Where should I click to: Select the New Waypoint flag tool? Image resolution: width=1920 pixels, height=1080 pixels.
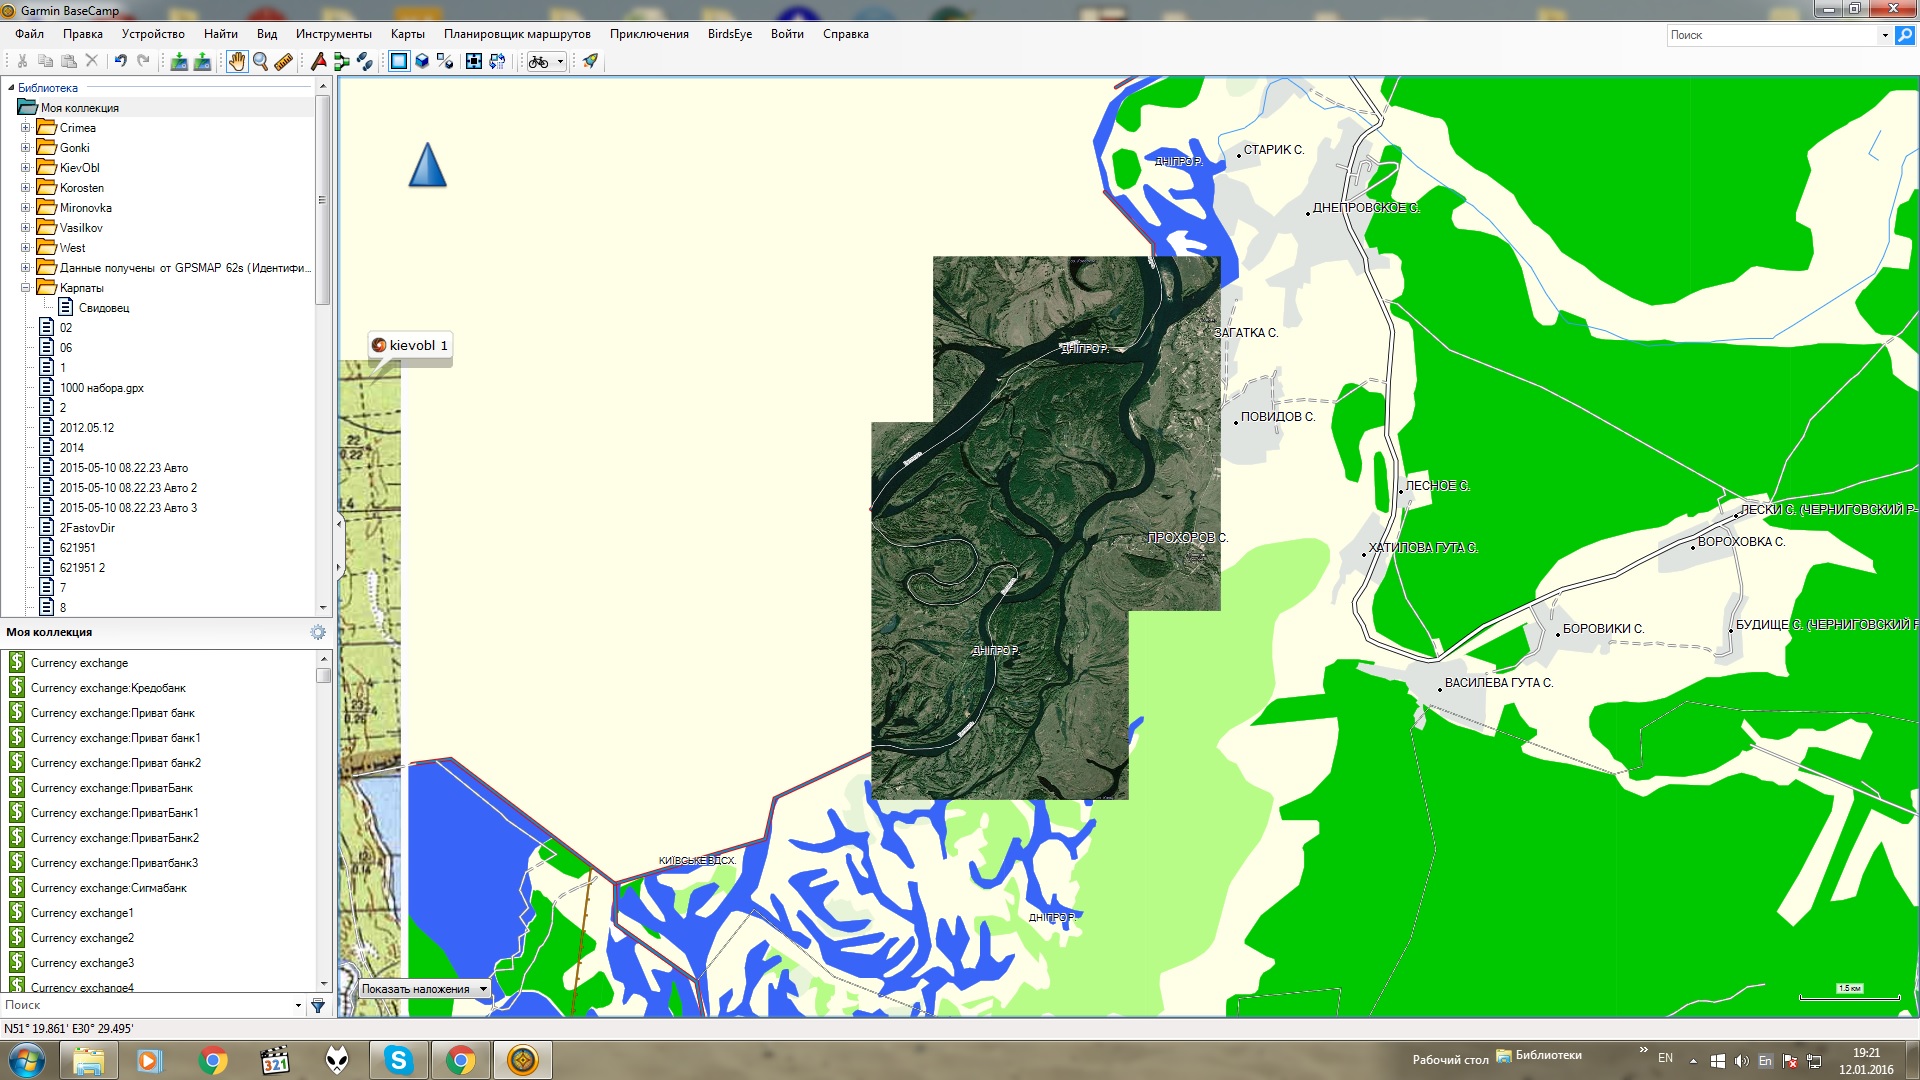pos(318,61)
